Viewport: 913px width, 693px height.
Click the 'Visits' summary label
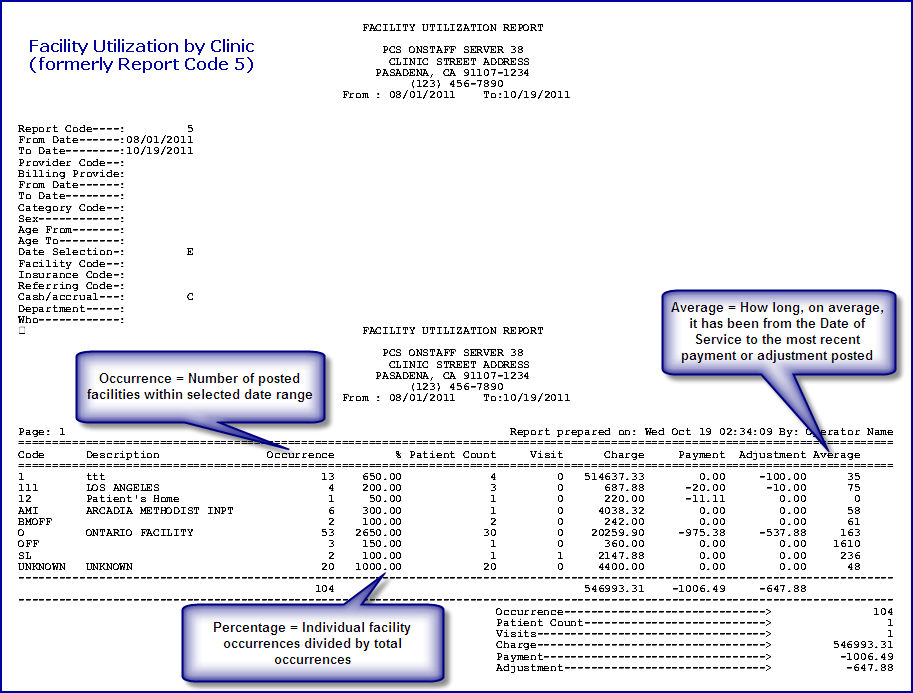coord(516,634)
